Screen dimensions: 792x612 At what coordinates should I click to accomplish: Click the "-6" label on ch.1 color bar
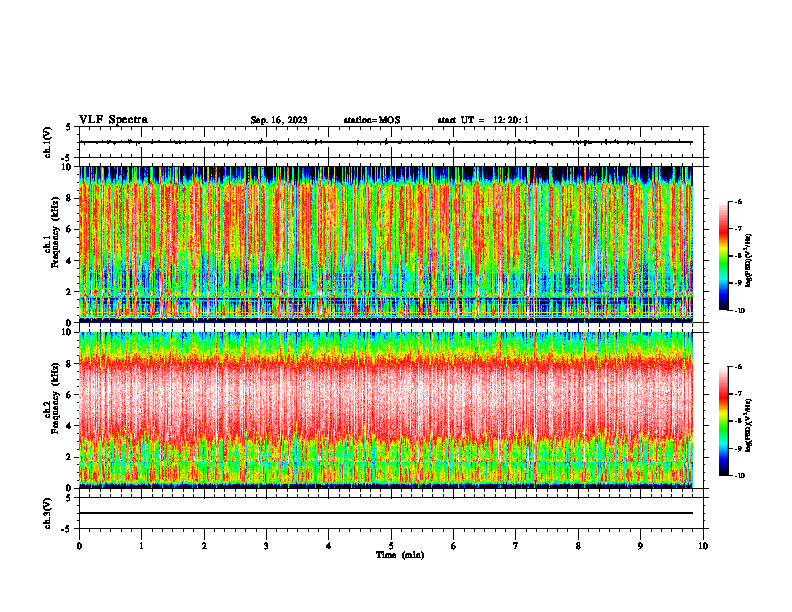(738, 201)
